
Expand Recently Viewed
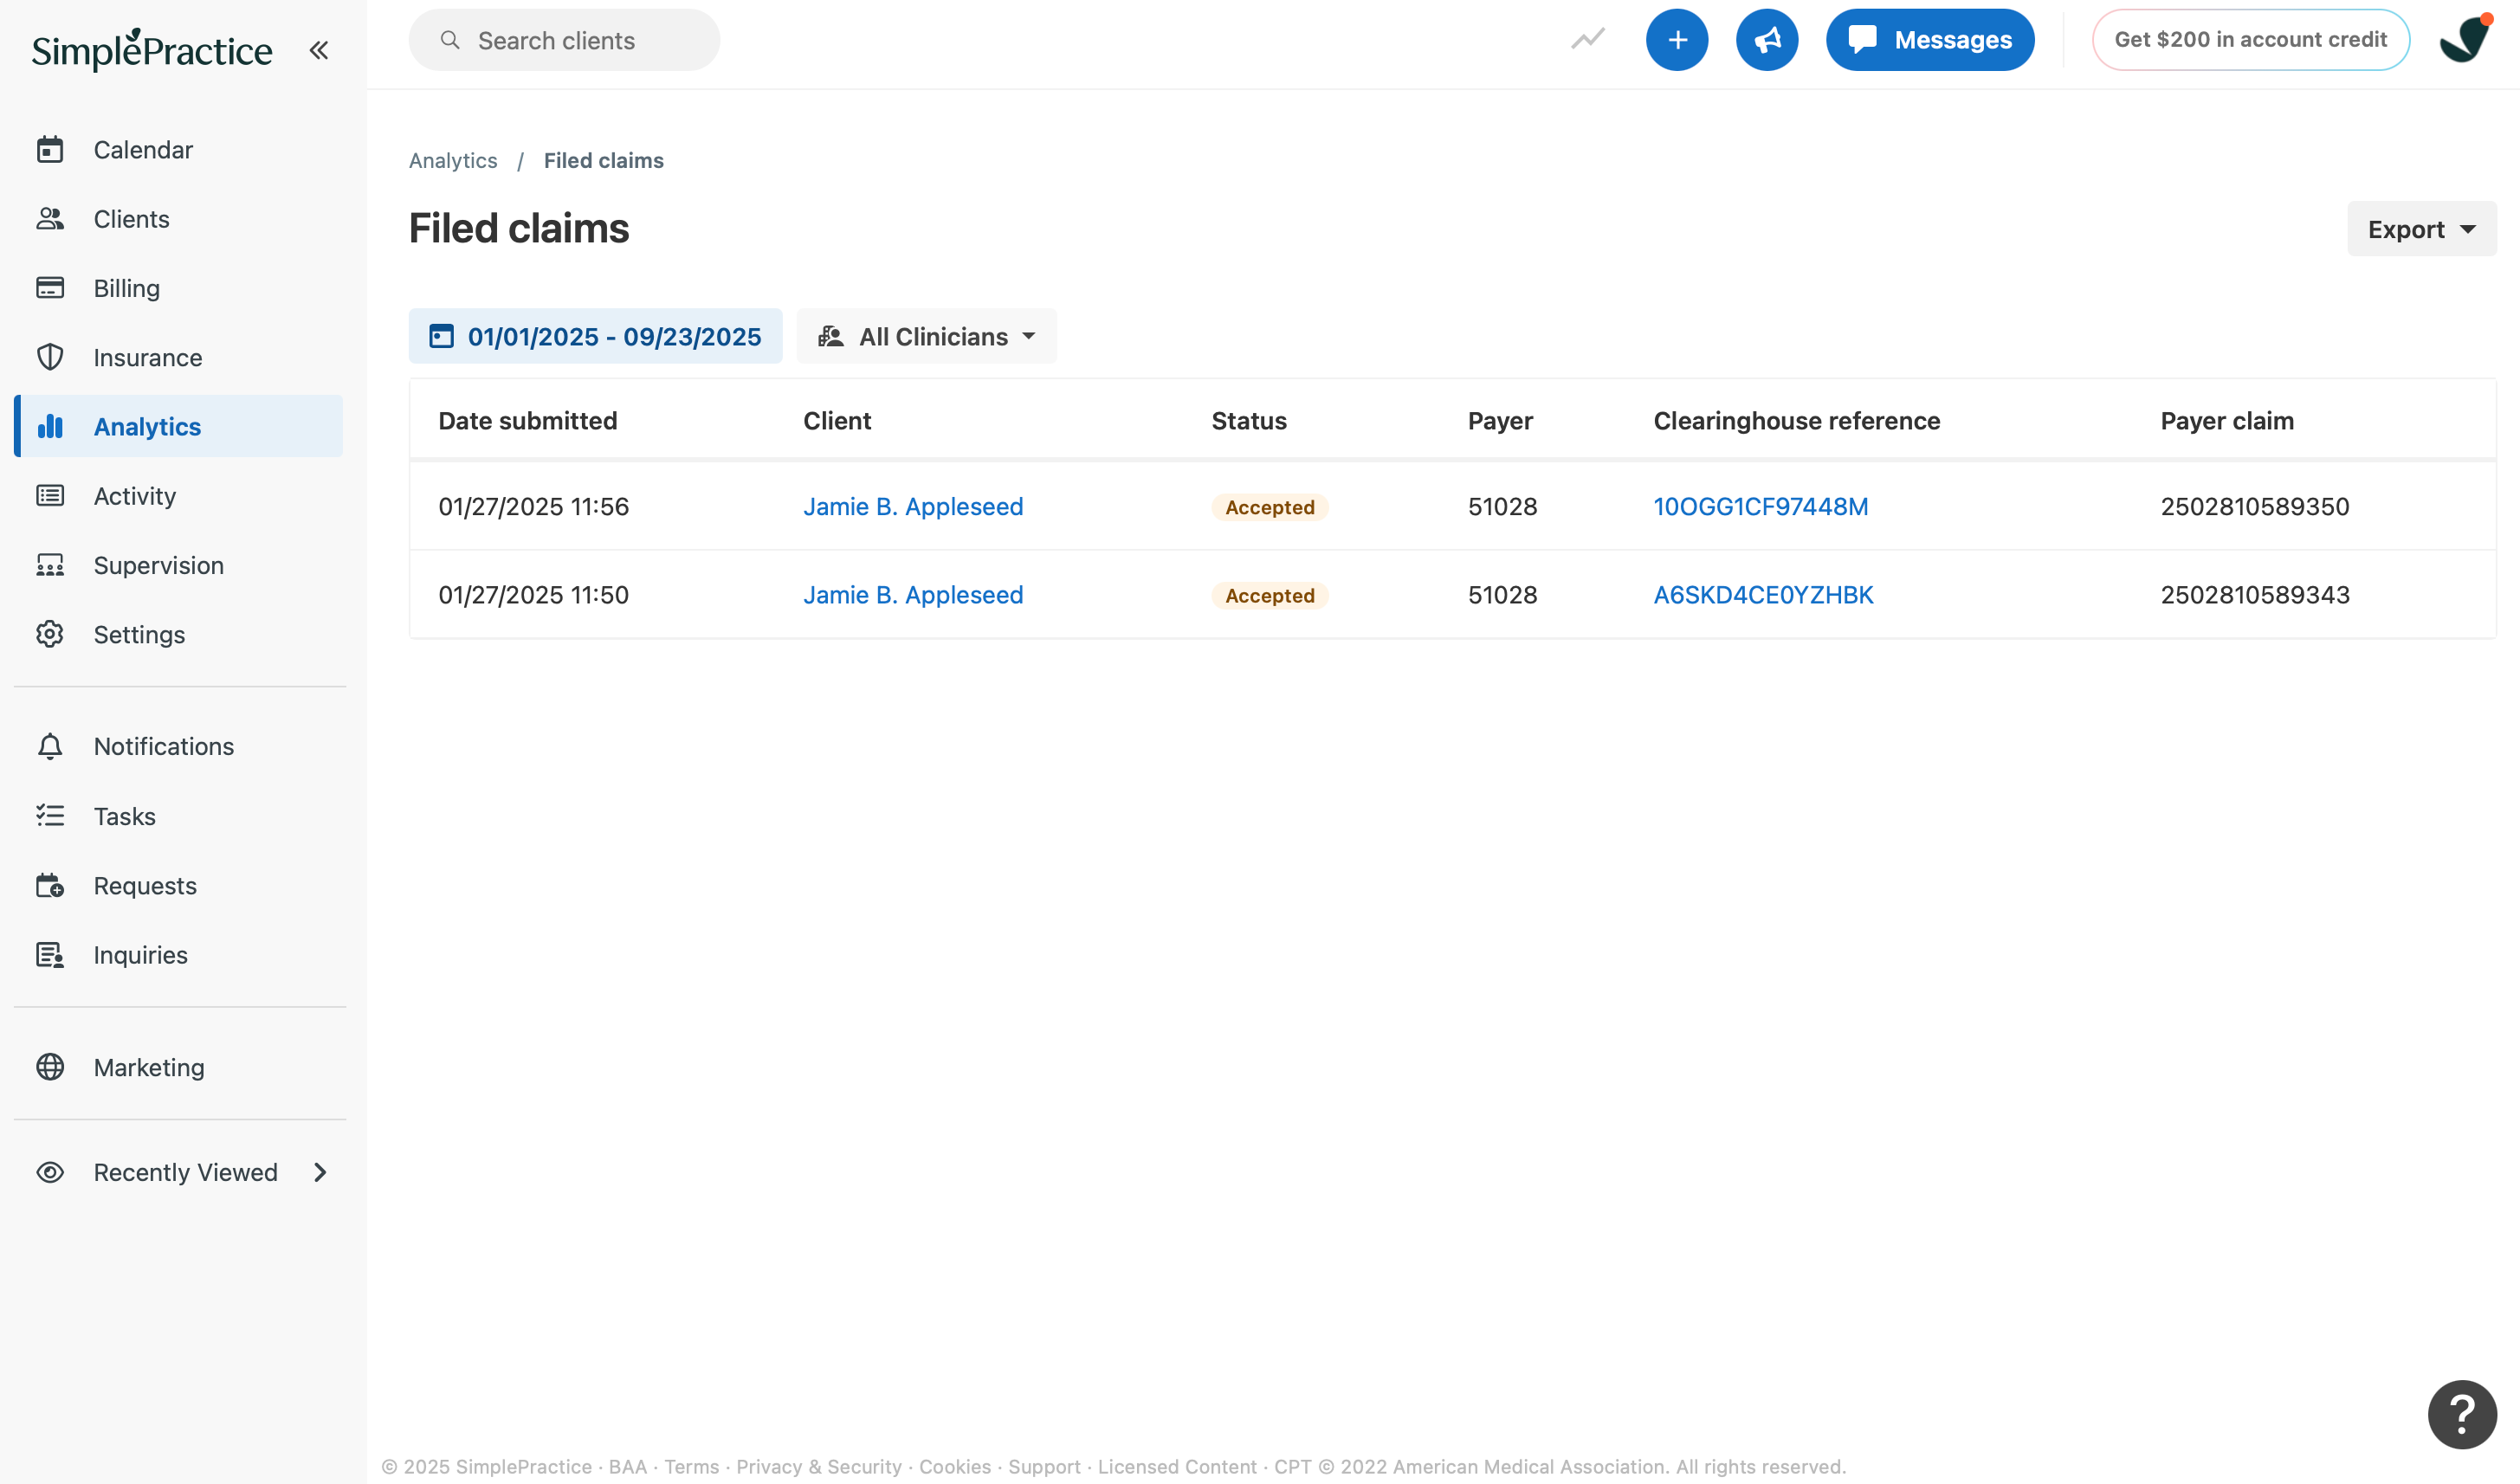(x=319, y=1172)
